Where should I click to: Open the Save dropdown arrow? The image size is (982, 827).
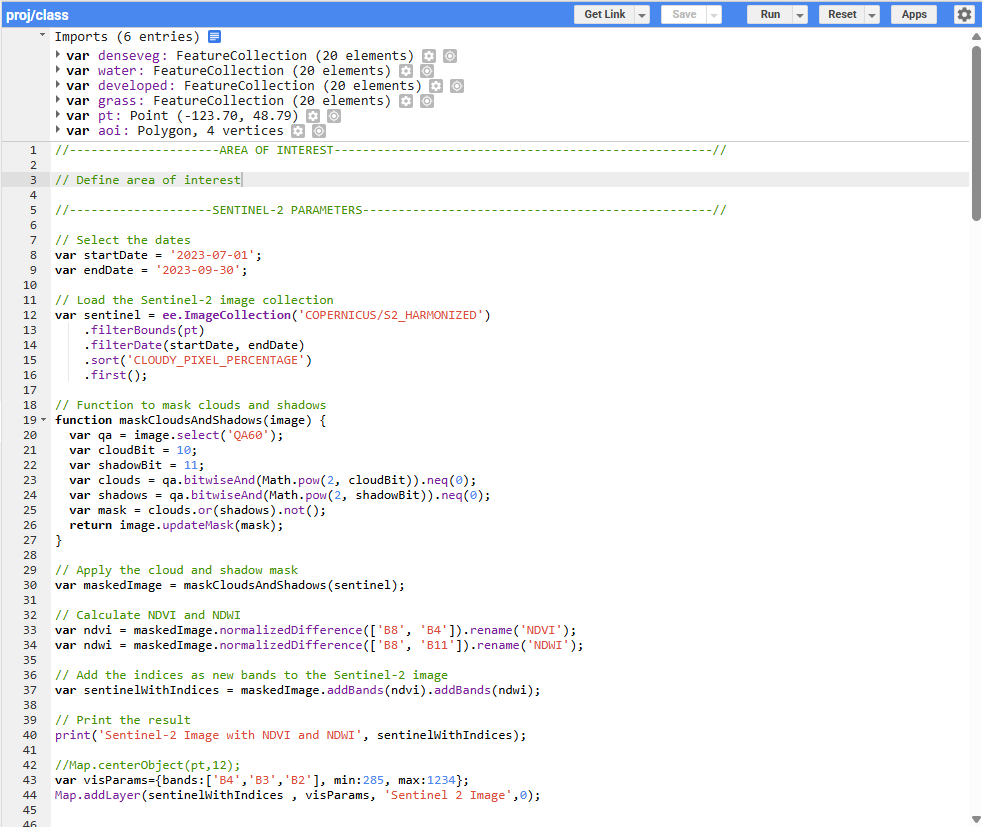point(714,14)
